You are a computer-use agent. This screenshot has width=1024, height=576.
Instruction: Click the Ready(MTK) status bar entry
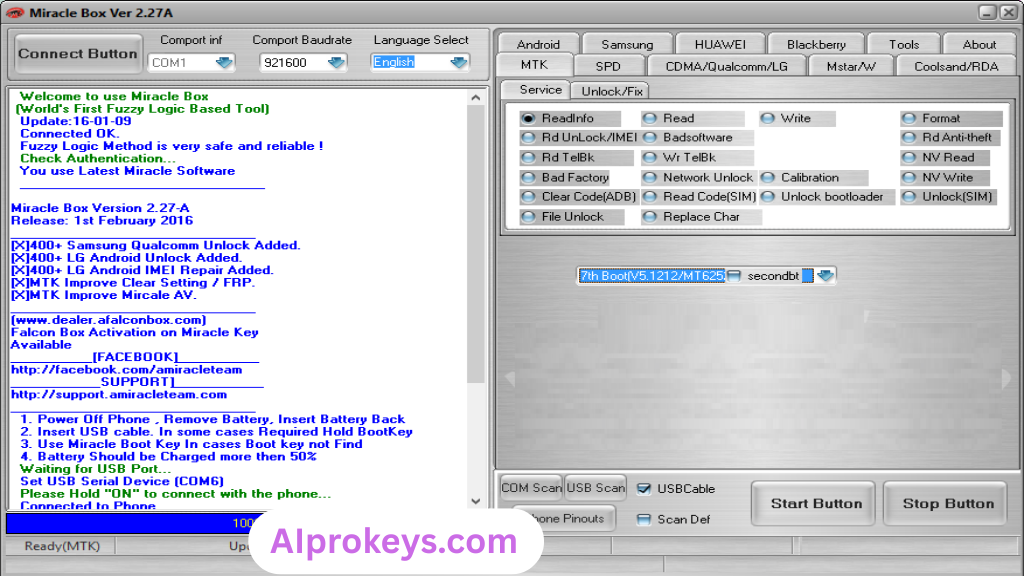pyautogui.click(x=62, y=546)
